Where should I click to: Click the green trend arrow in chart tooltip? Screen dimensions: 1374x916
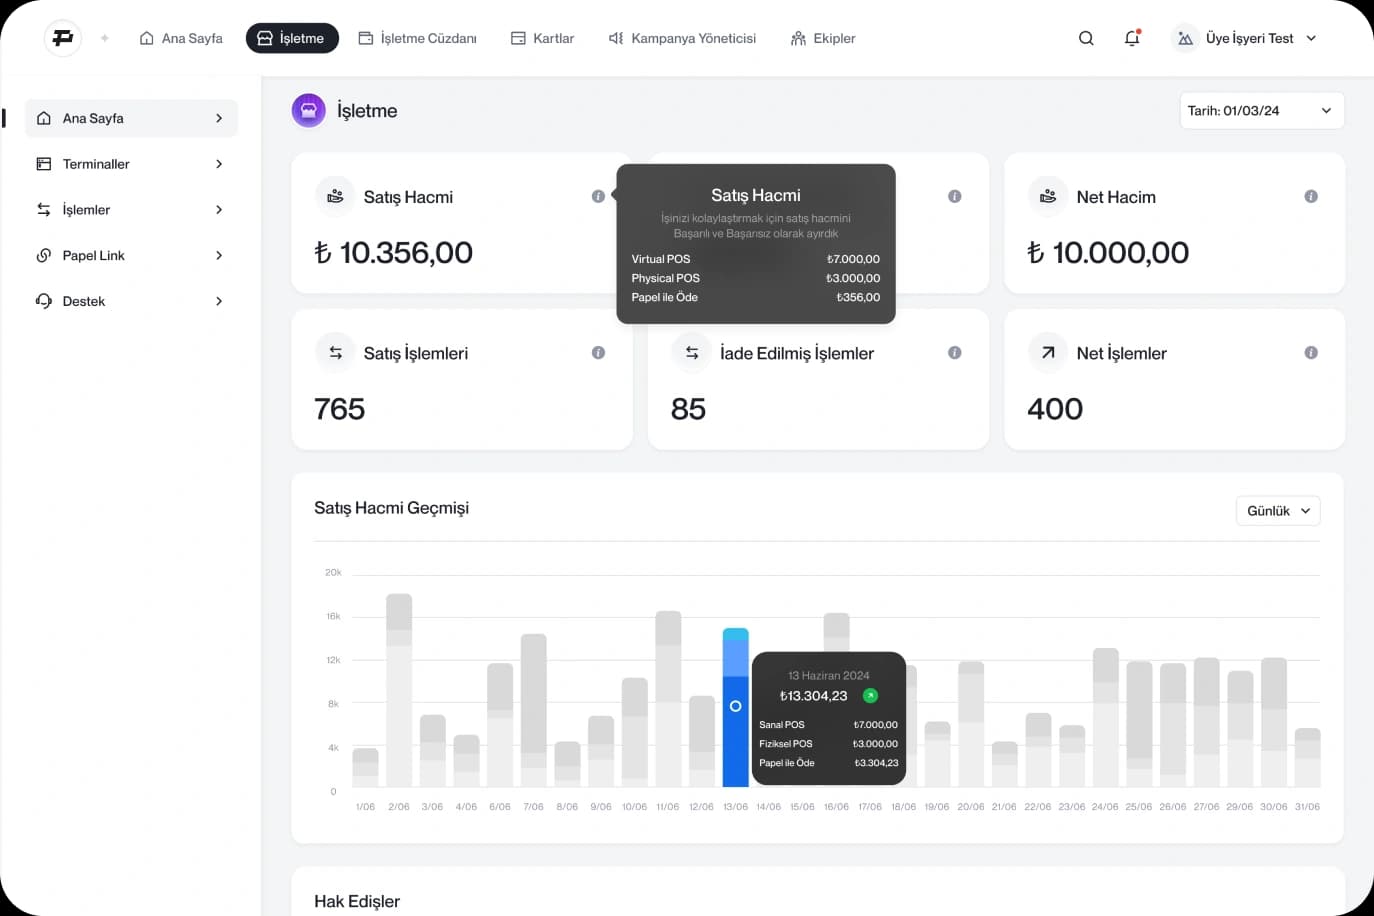[x=870, y=695]
